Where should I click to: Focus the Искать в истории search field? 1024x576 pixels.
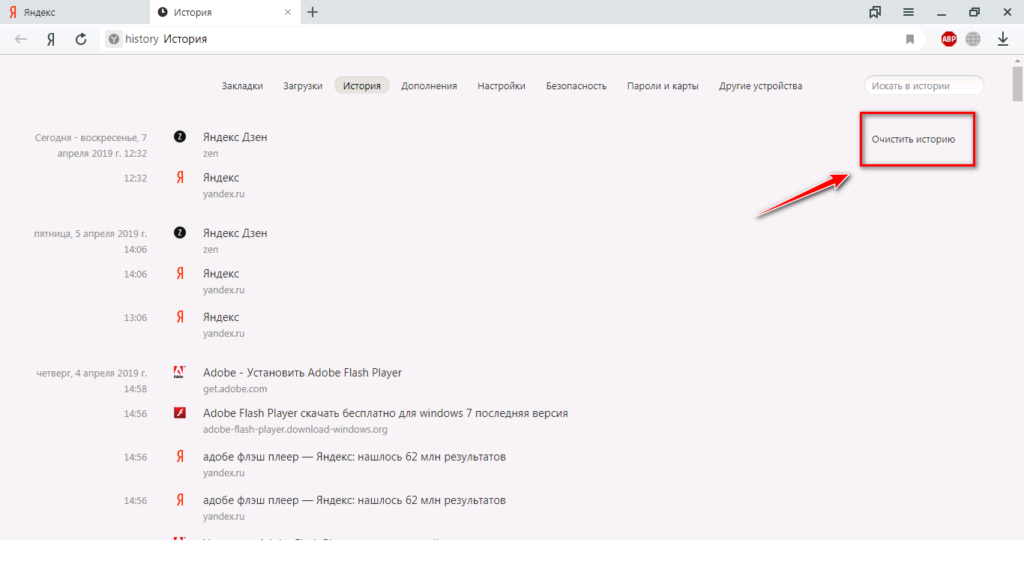coord(923,86)
